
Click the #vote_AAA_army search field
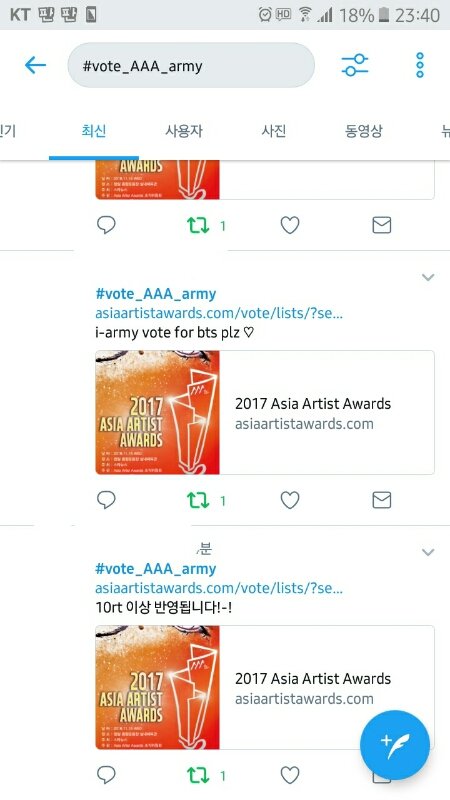tap(191, 65)
